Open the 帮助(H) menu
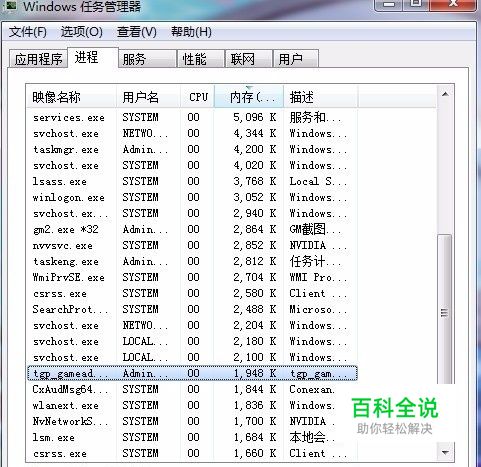Viewport: 481px width, 467px height. (191, 32)
